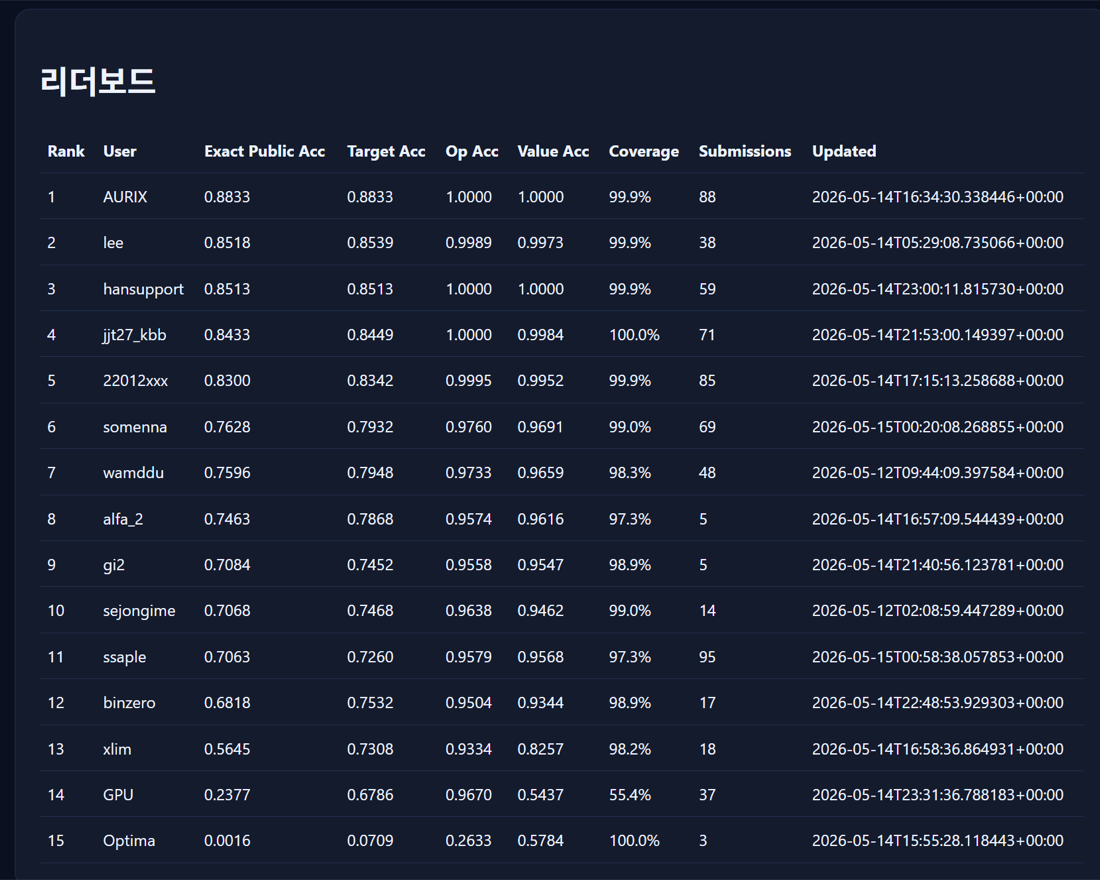
Task: Click Optima's exact accuracy 0.0016
Action: tap(227, 841)
